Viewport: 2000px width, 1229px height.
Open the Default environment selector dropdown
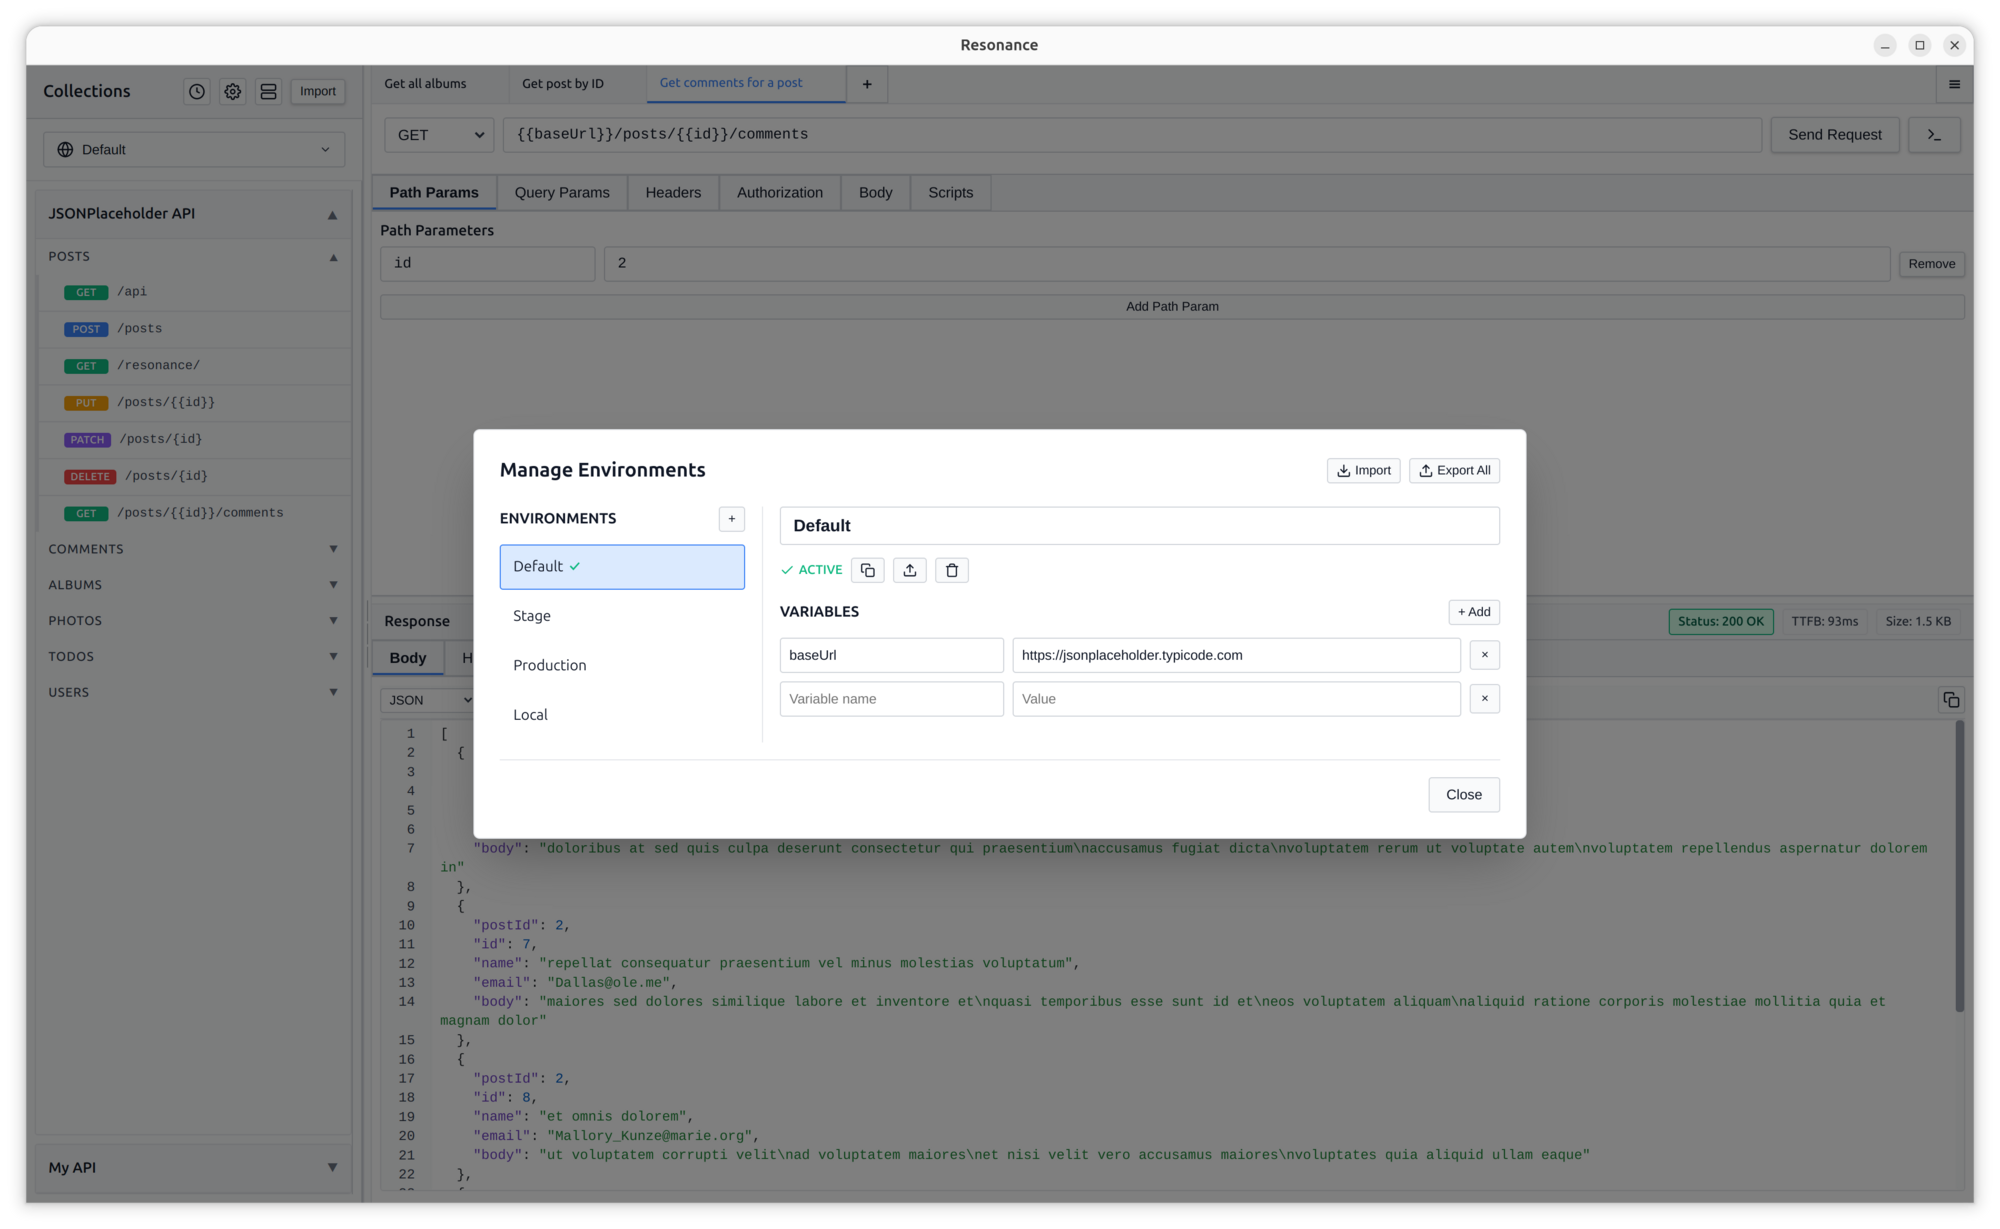(x=194, y=149)
